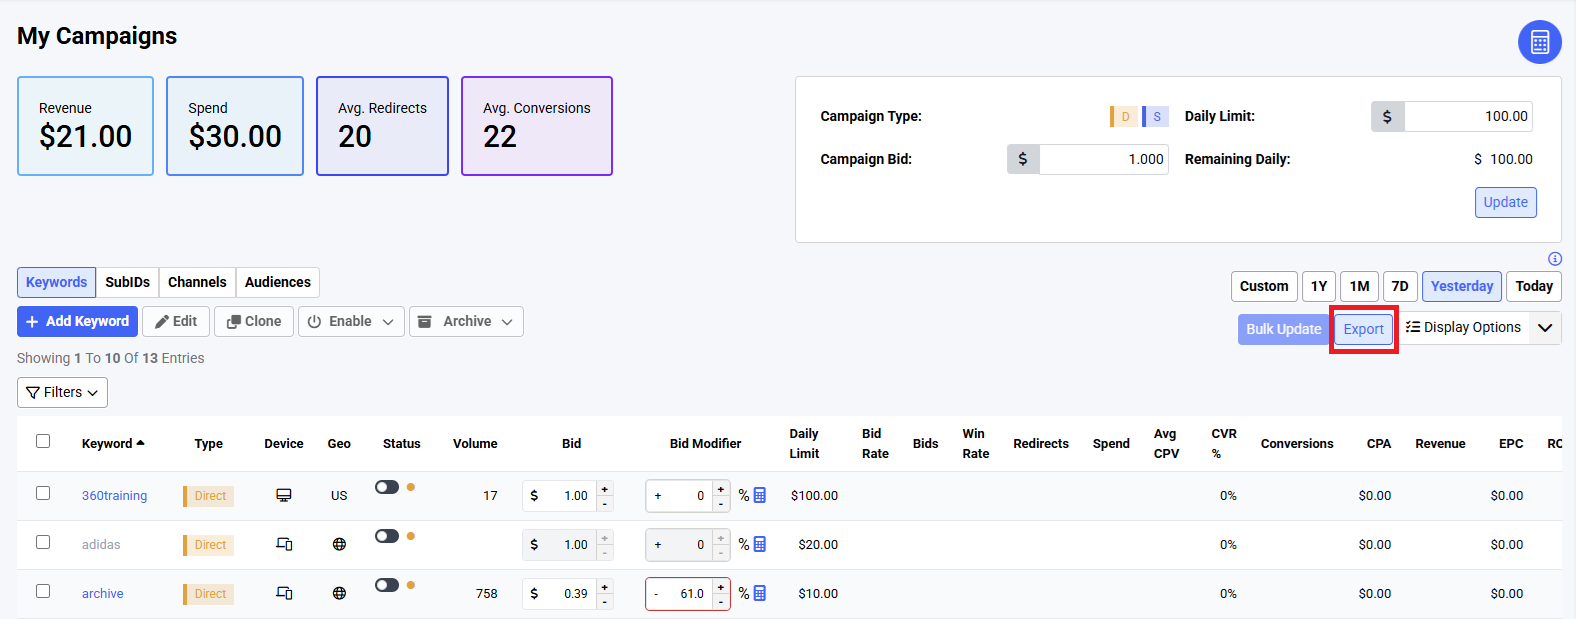Image resolution: width=1576 pixels, height=619 pixels.
Task: Open bid modifier calculator for archive row
Action: [760, 593]
